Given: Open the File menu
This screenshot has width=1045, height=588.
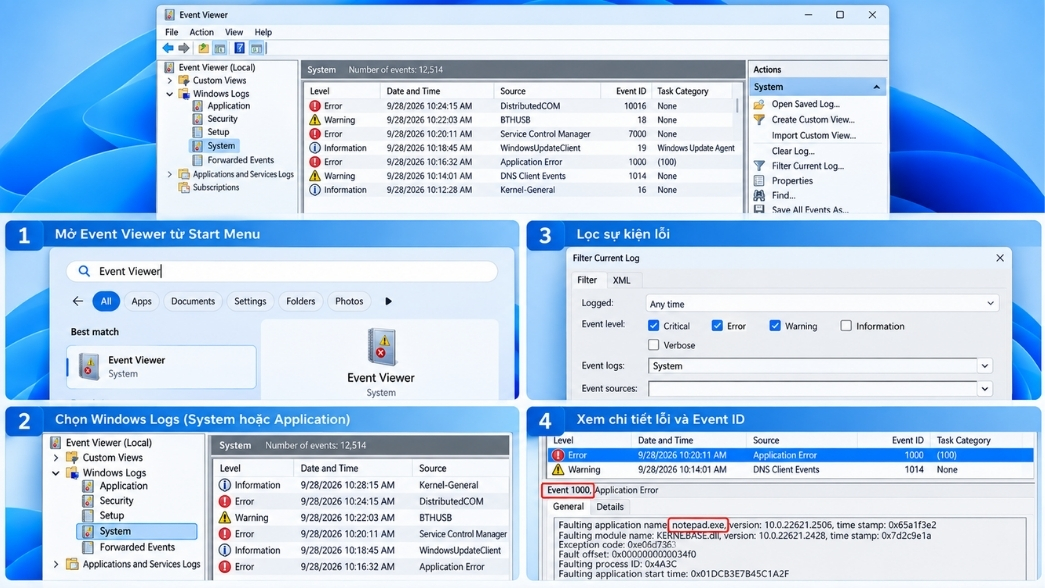Looking at the screenshot, I should pyautogui.click(x=171, y=32).
